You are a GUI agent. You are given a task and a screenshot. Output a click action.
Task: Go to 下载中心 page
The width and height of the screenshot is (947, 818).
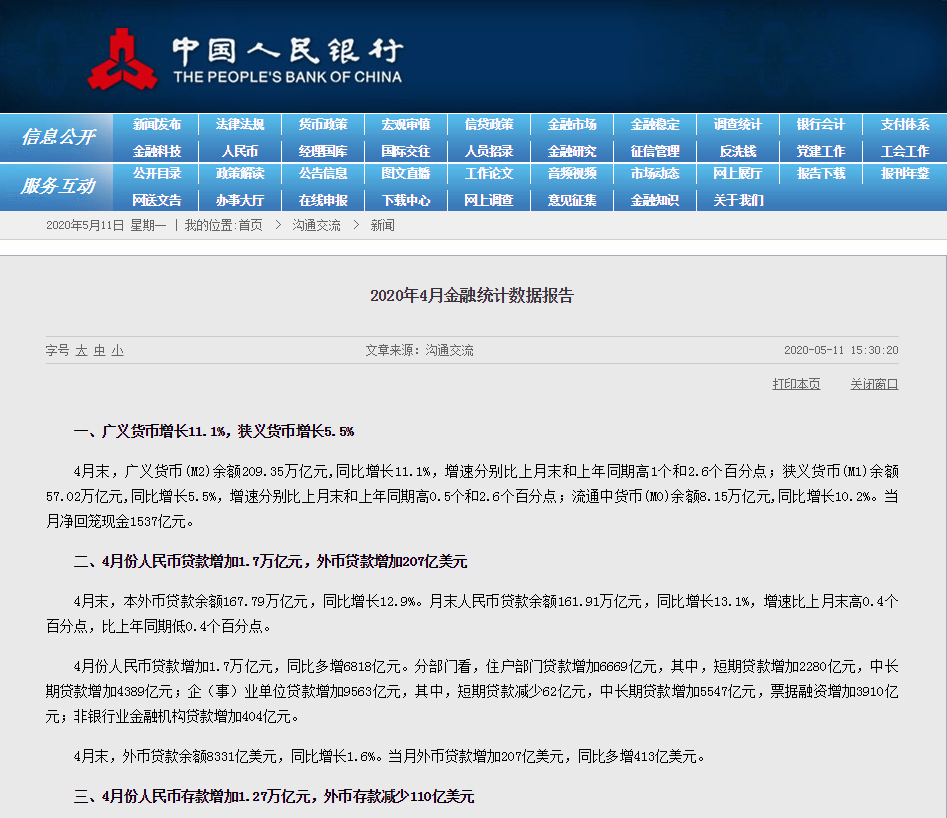pyautogui.click(x=406, y=200)
